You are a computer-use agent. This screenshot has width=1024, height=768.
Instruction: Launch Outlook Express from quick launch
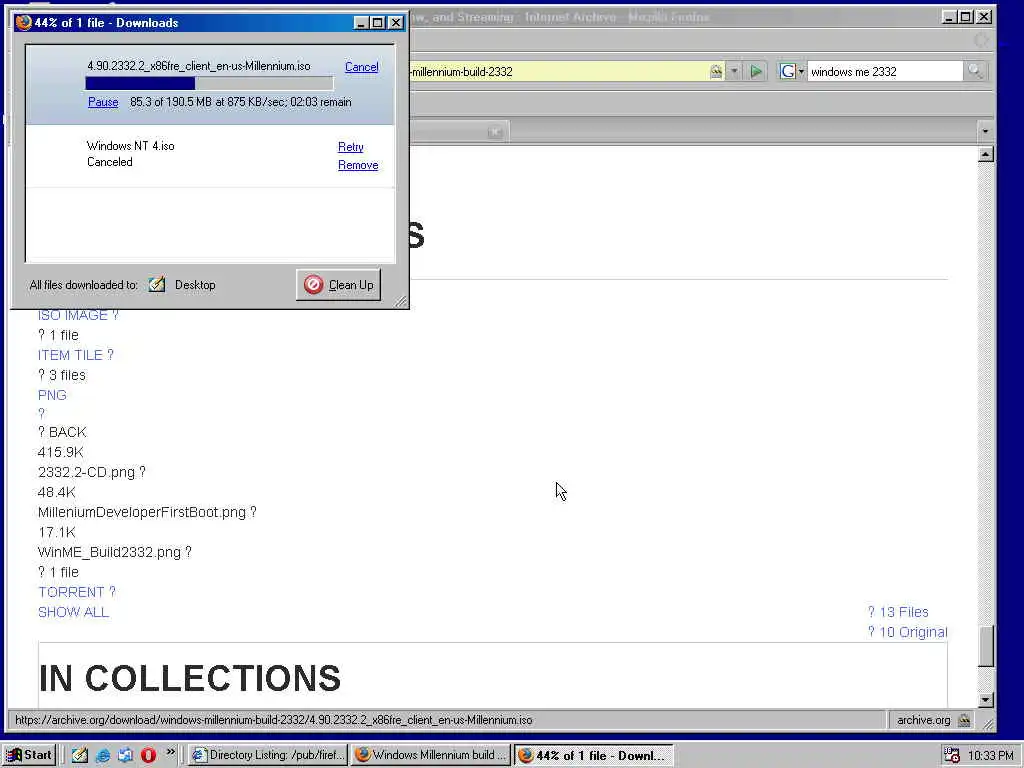point(125,755)
